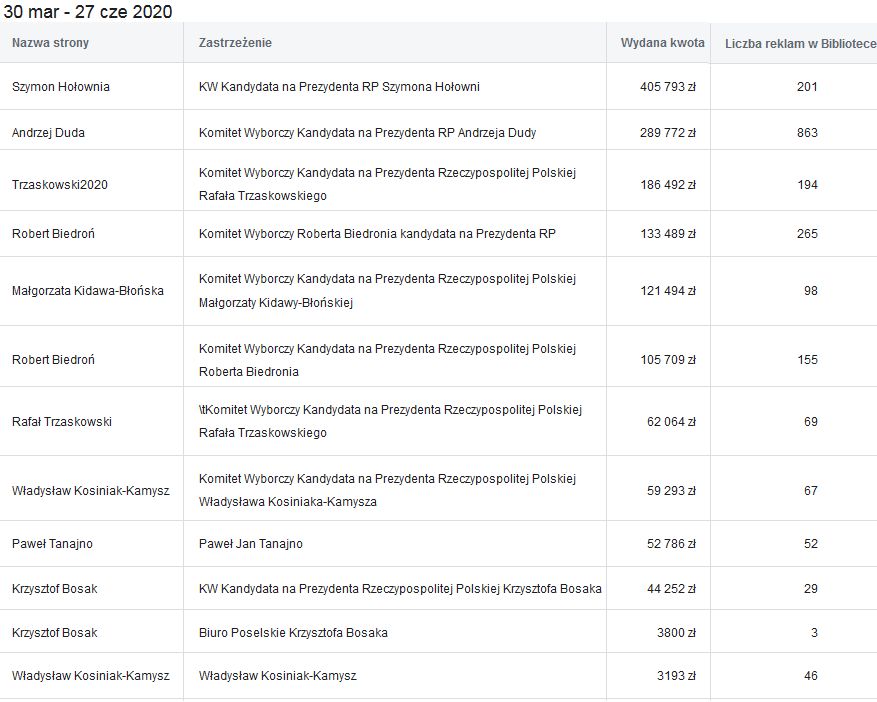Sort by the Wydana kwota column header
877x702 pixels.
point(662,43)
